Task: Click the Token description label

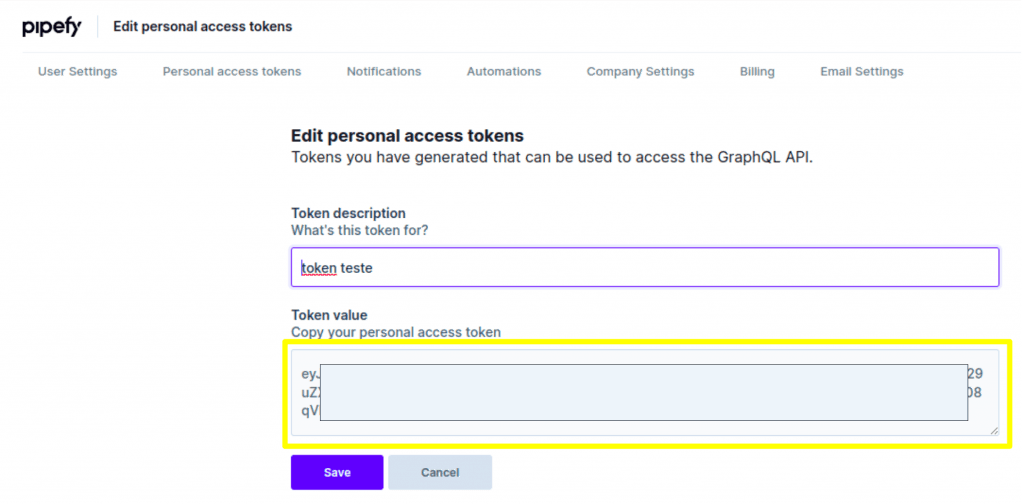Action: 348,213
